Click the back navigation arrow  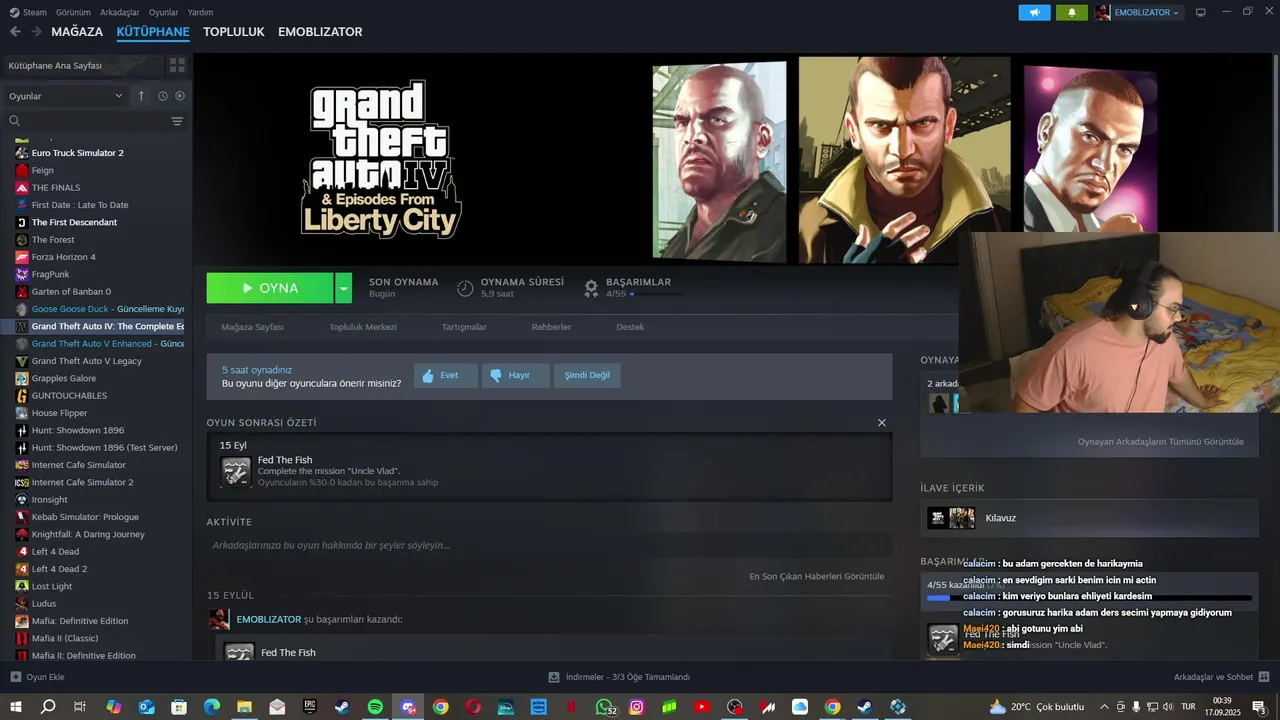pyautogui.click(x=15, y=32)
